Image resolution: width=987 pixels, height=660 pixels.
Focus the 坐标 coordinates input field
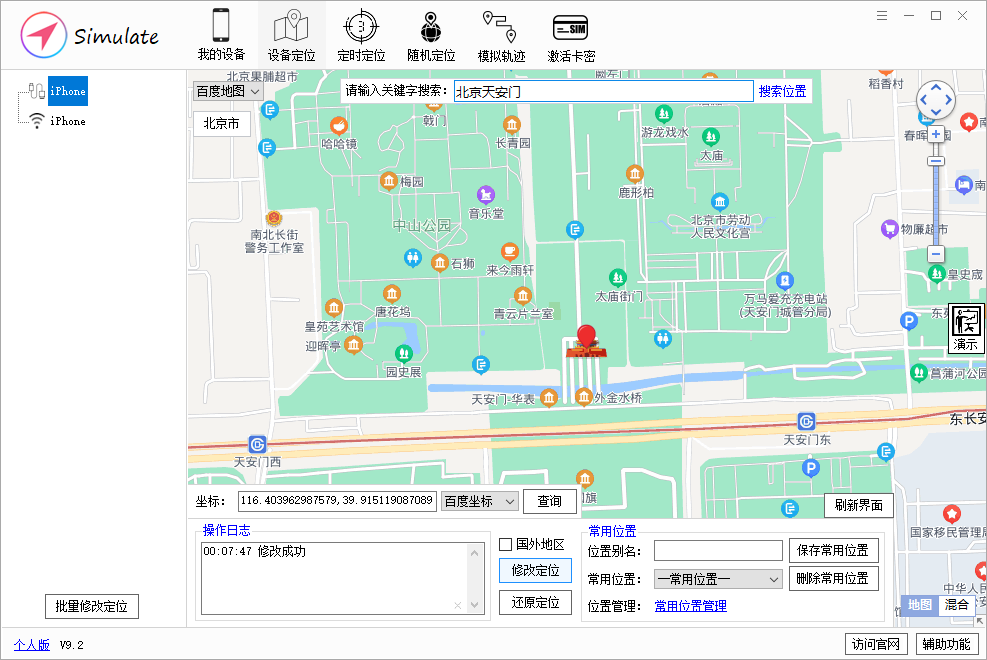[x=337, y=501]
